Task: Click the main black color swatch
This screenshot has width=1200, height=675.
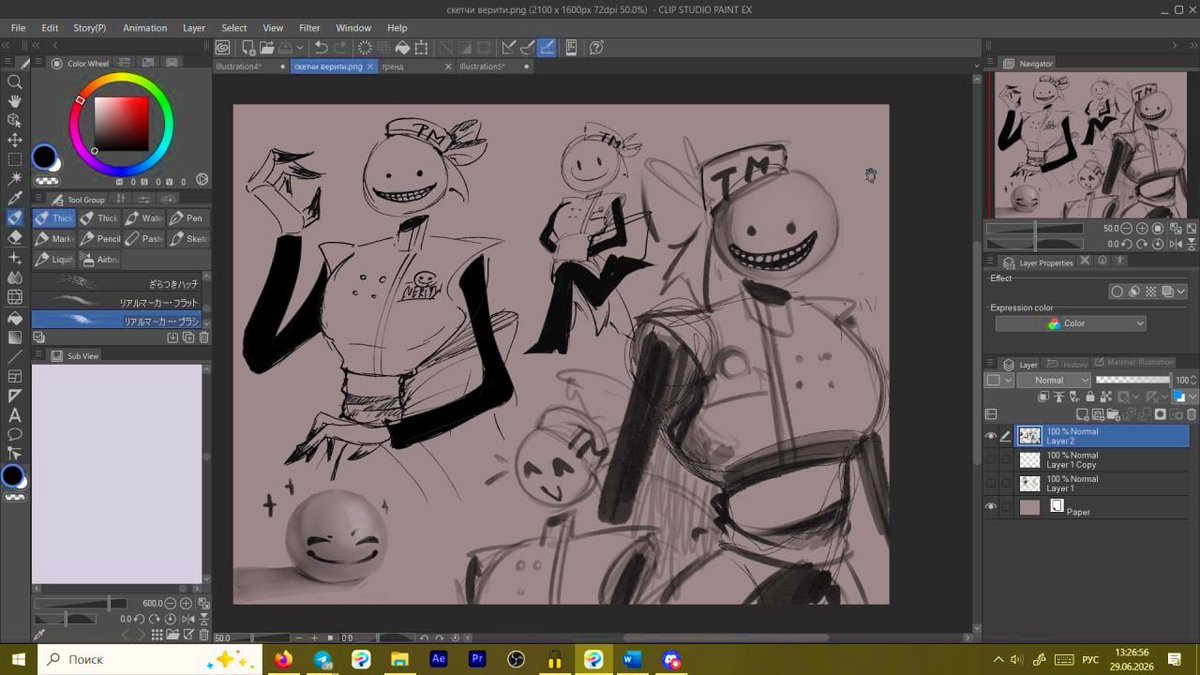Action: [44, 157]
